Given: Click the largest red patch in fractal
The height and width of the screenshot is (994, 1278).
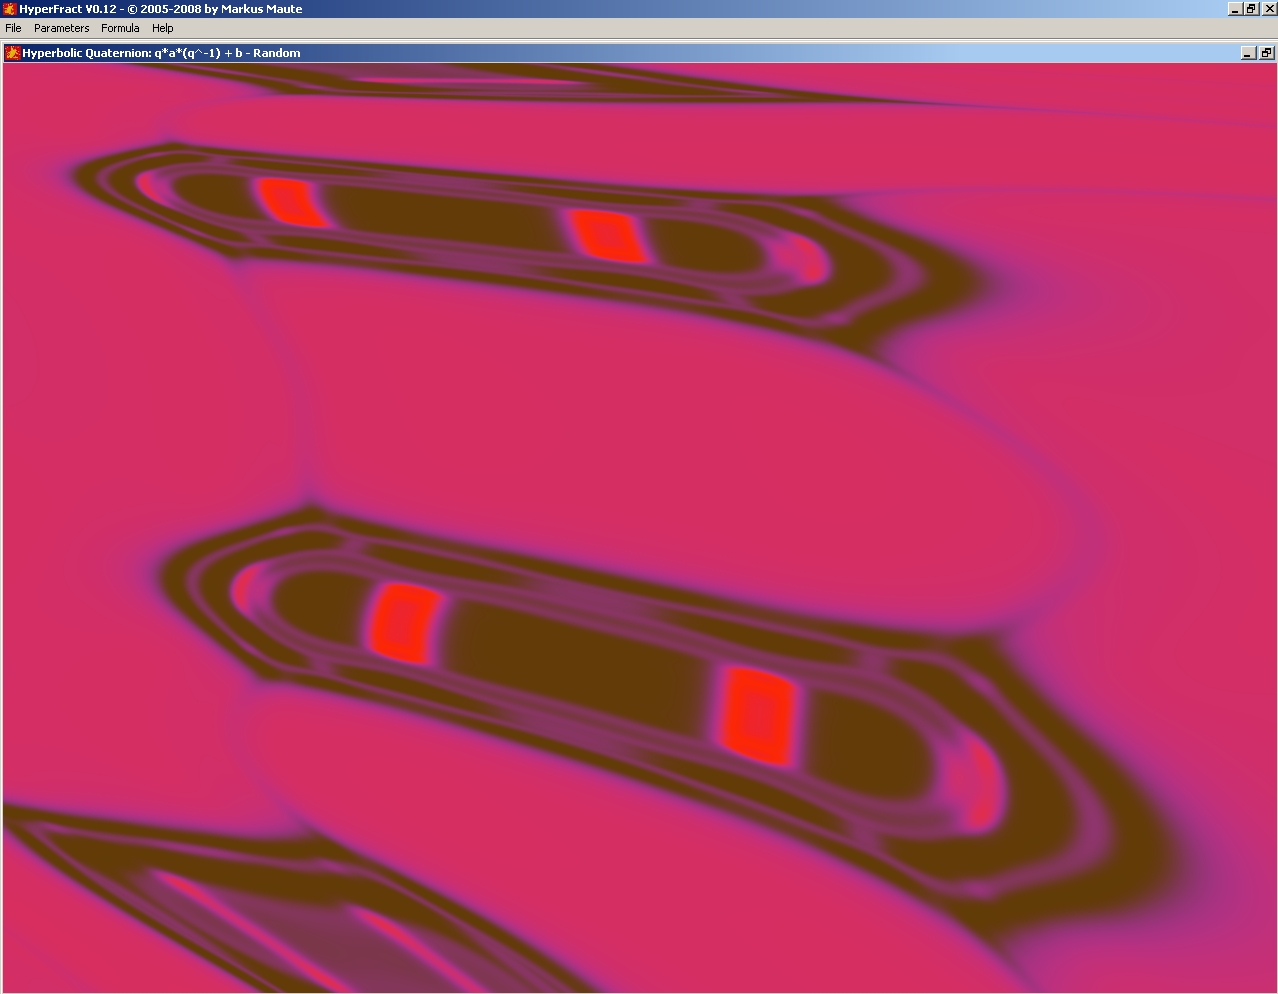Looking at the screenshot, I should tap(759, 716).
